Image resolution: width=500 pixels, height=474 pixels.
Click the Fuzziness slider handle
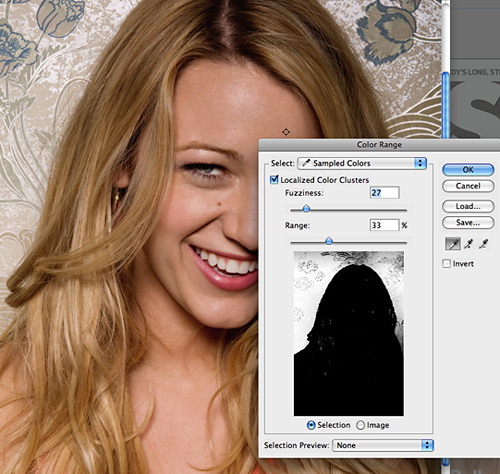[306, 209]
